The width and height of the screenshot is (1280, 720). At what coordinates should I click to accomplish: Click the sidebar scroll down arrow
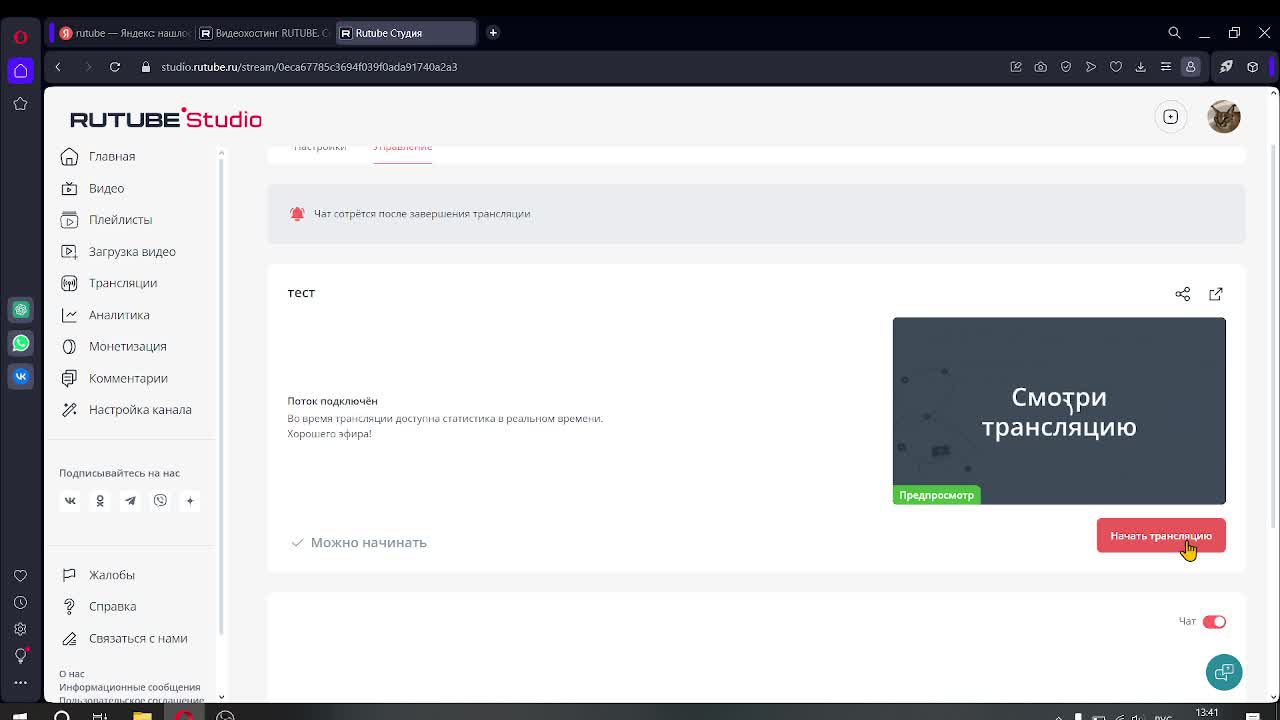pos(221,697)
